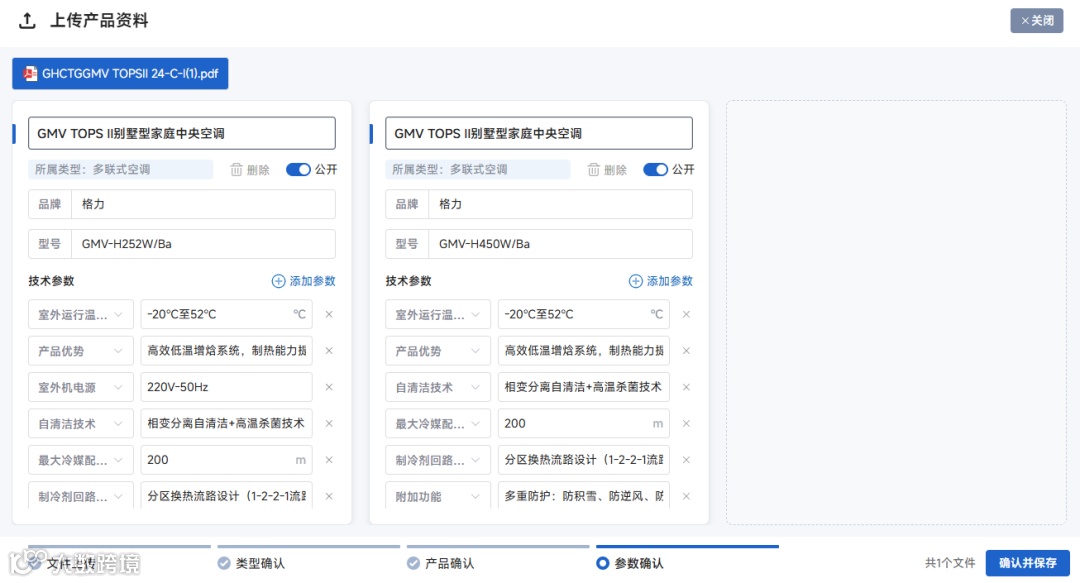Remove 室外运行温 parameter in GMV-H252W/Ba card
This screenshot has height=583, width=1080.
tap(329, 314)
